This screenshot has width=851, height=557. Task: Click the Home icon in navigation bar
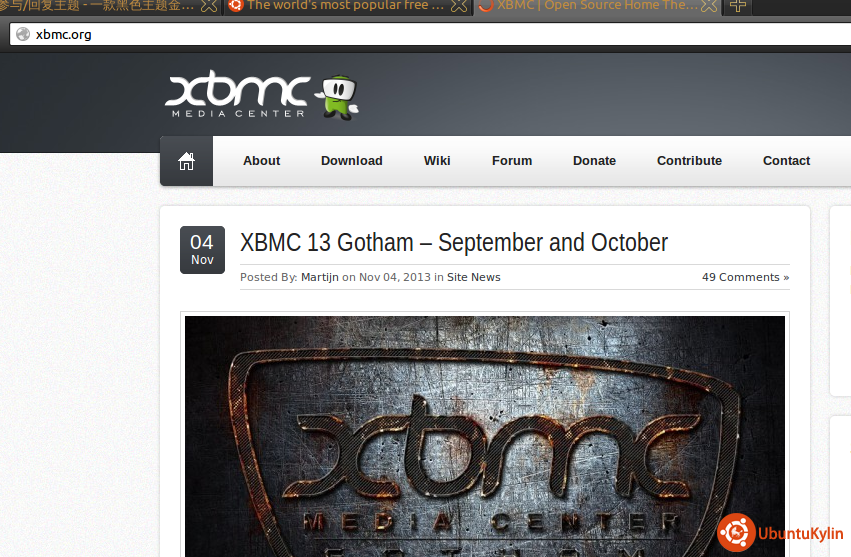click(x=186, y=161)
